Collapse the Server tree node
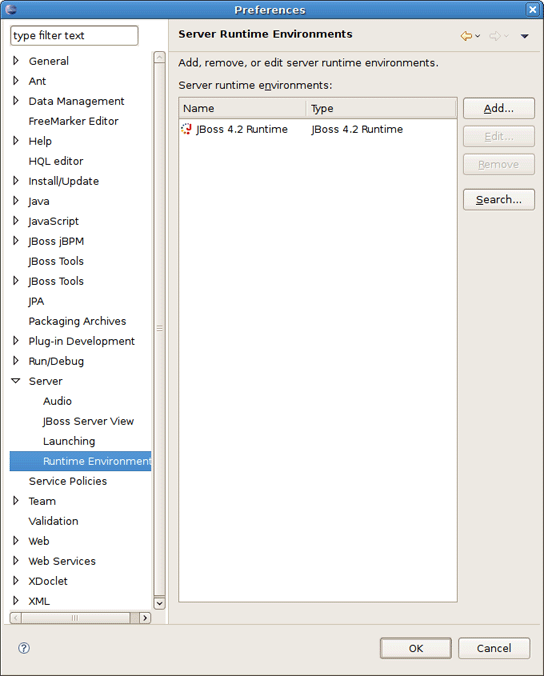This screenshot has width=544, height=676. tap(16, 381)
